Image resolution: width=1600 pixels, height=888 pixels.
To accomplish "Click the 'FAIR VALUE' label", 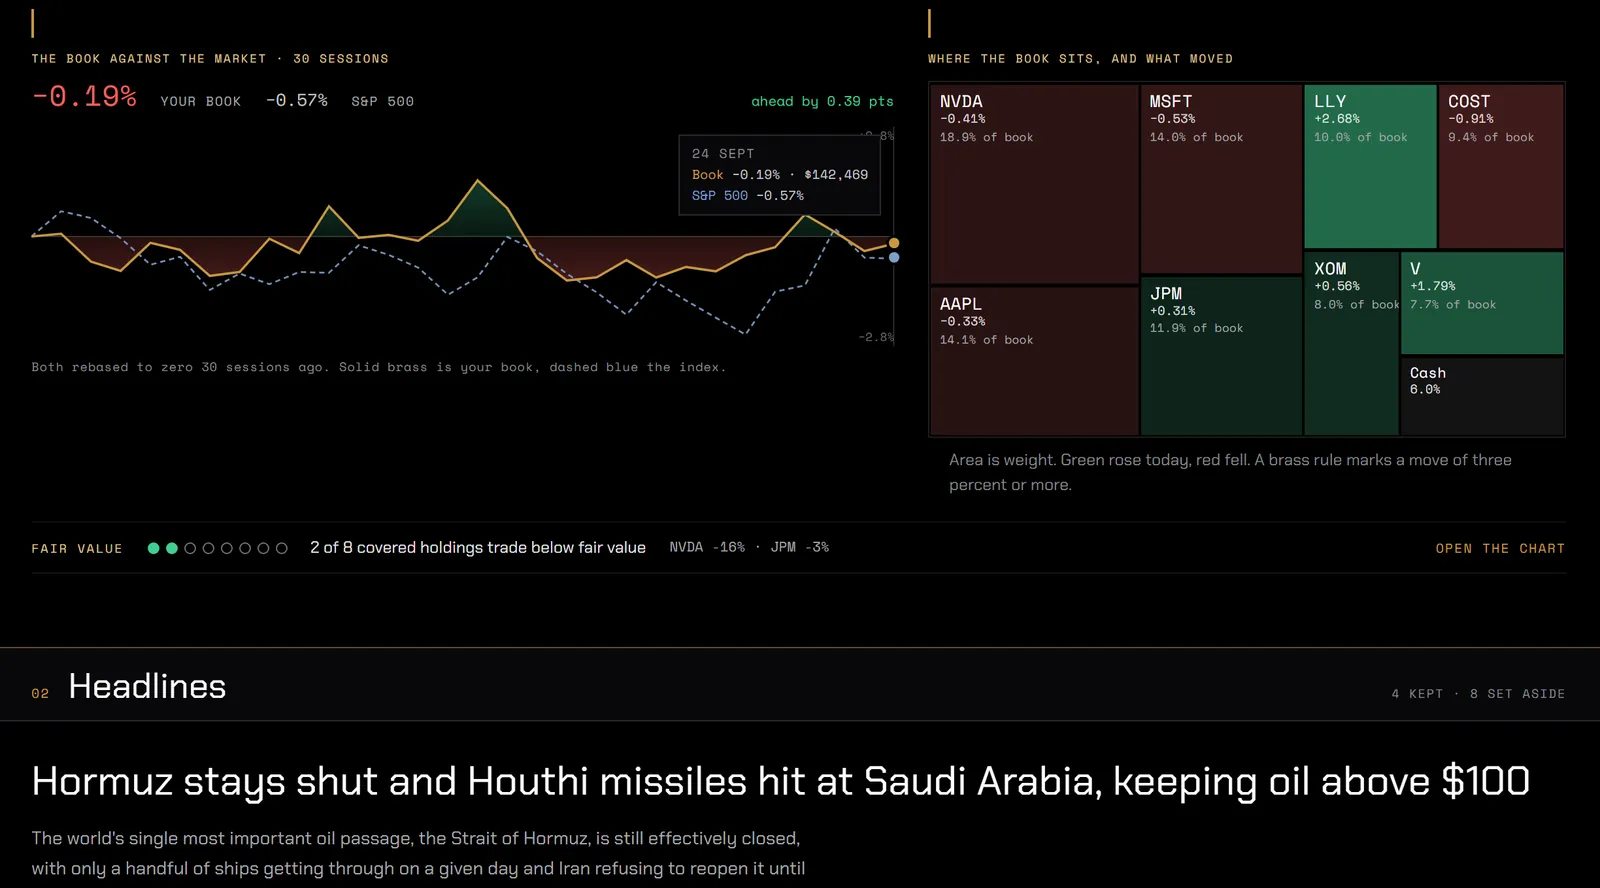I will click(77, 549).
